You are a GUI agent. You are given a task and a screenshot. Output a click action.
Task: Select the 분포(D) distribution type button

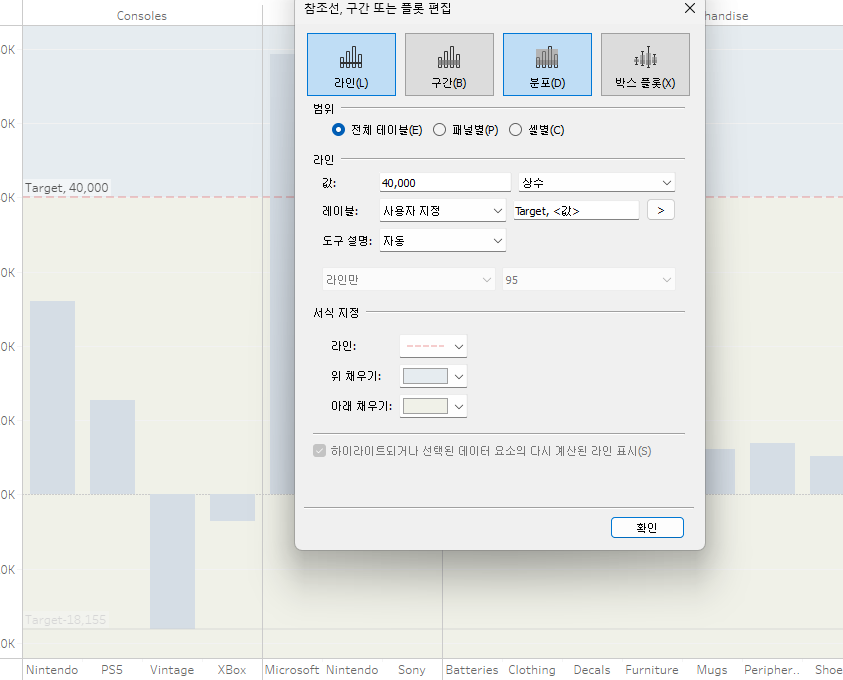(x=547, y=65)
